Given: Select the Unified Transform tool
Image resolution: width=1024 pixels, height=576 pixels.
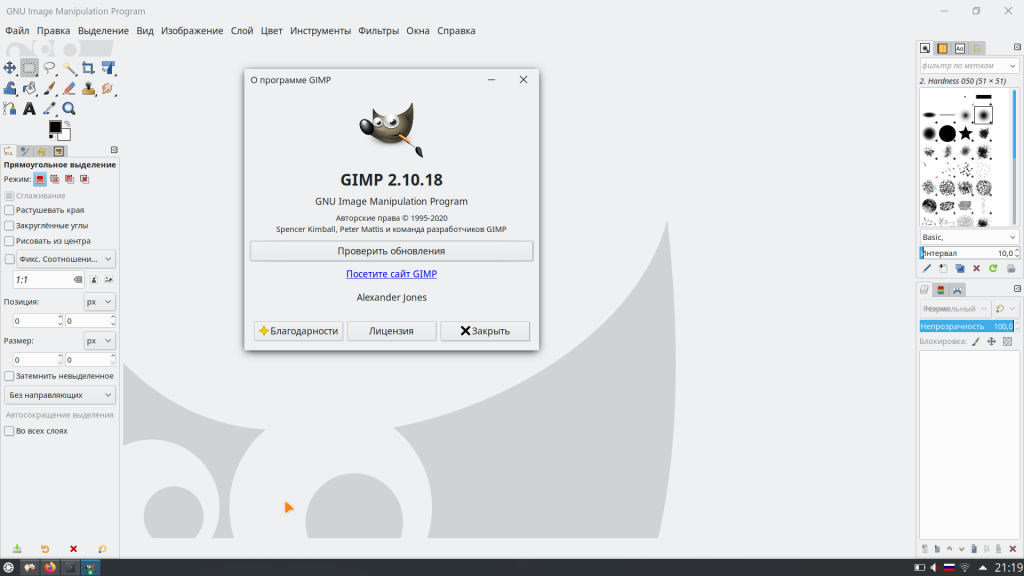Looking at the screenshot, I should tap(108, 68).
